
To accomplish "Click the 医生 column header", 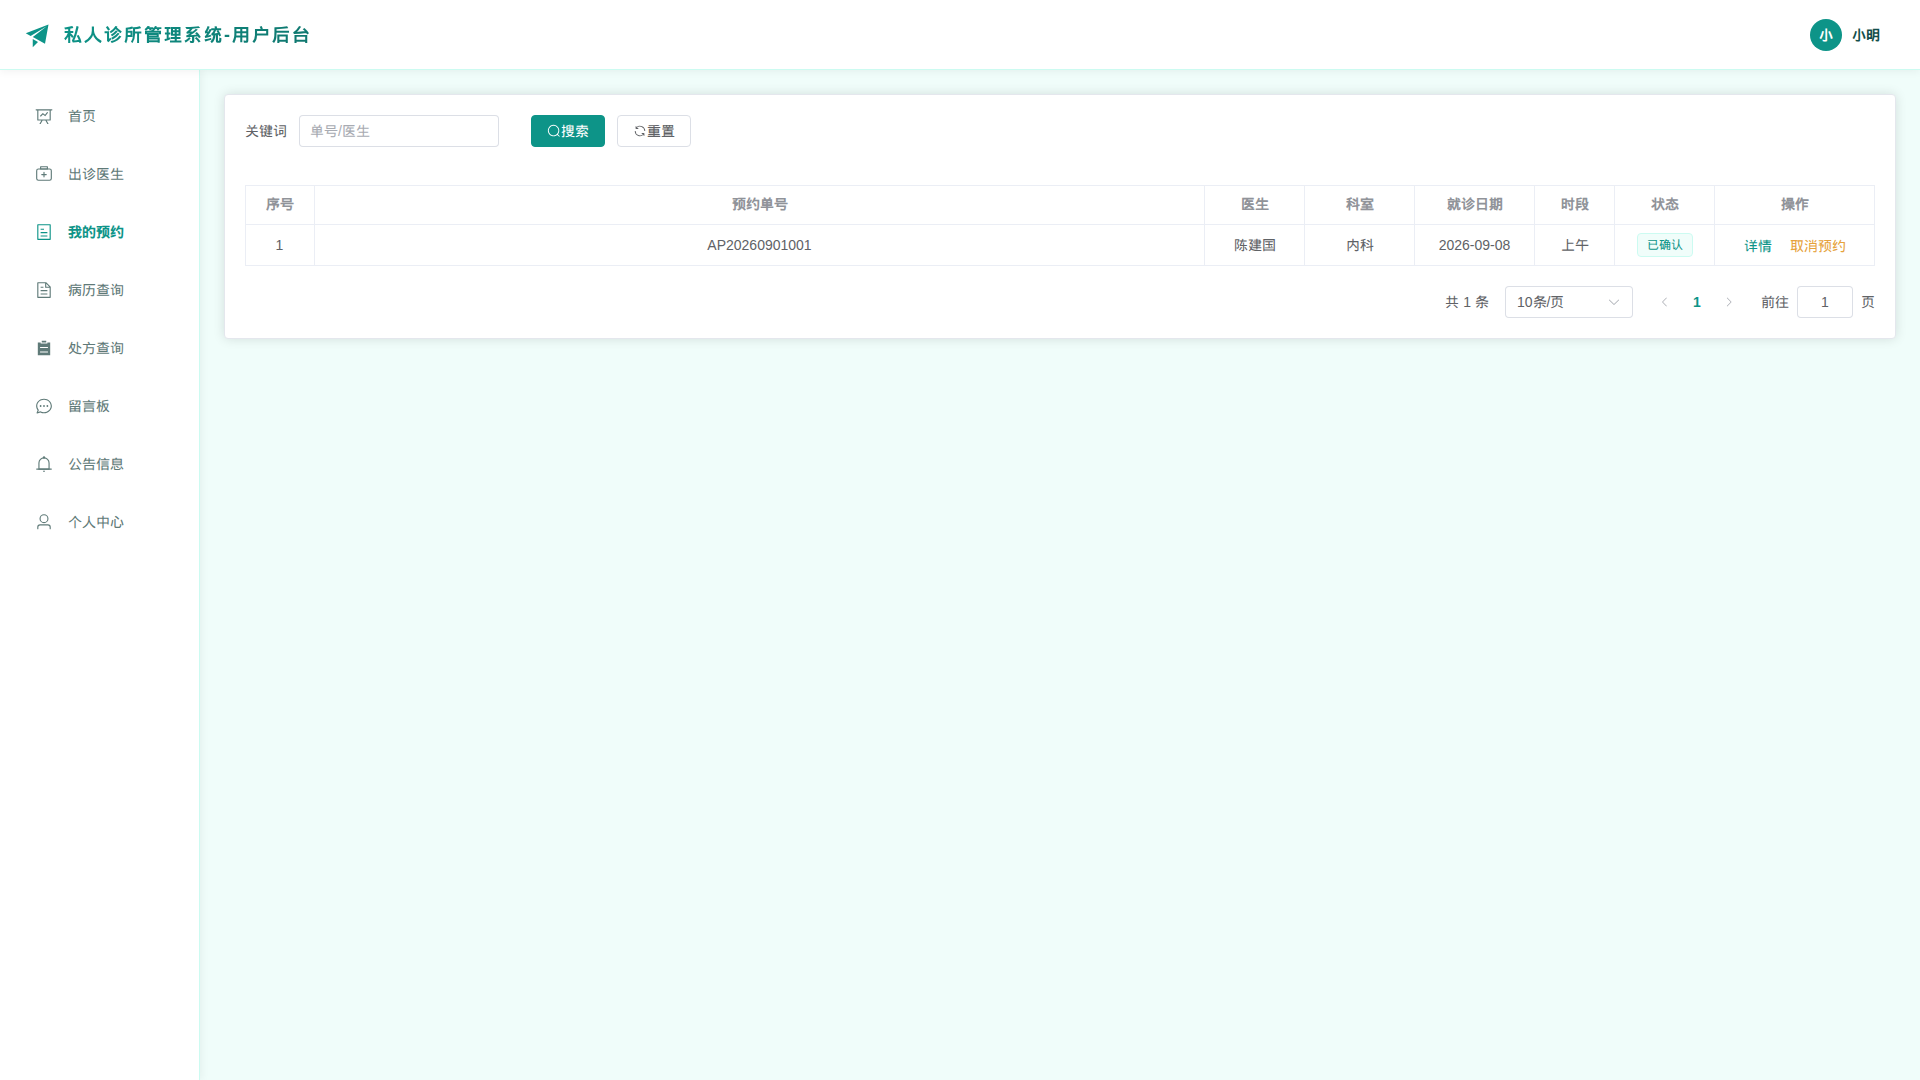I will (1255, 204).
